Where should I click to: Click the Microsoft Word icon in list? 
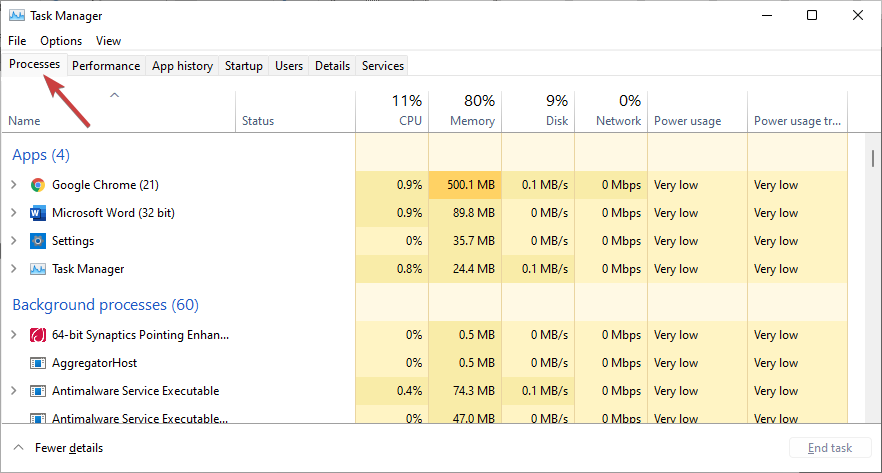(38, 213)
